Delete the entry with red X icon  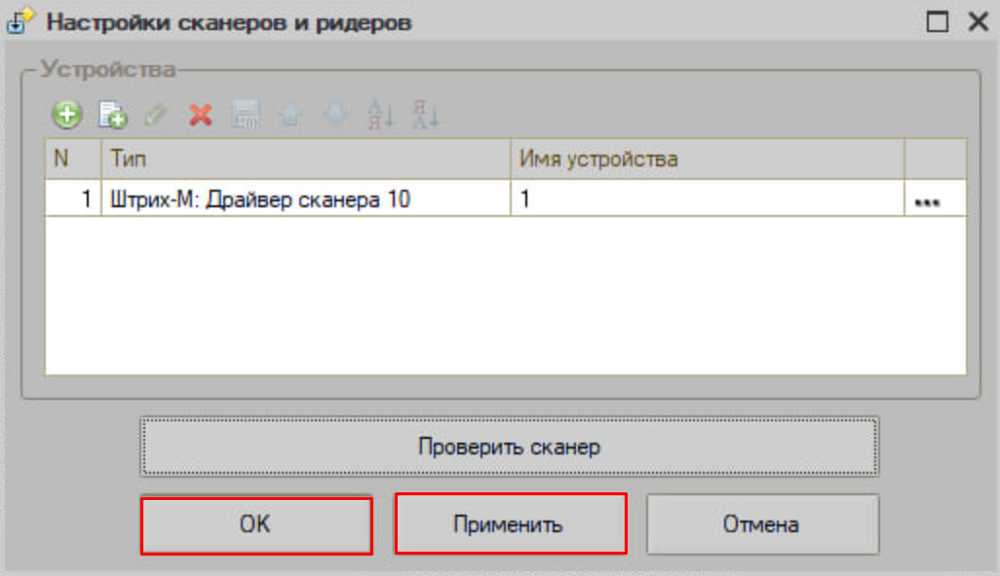pos(201,115)
